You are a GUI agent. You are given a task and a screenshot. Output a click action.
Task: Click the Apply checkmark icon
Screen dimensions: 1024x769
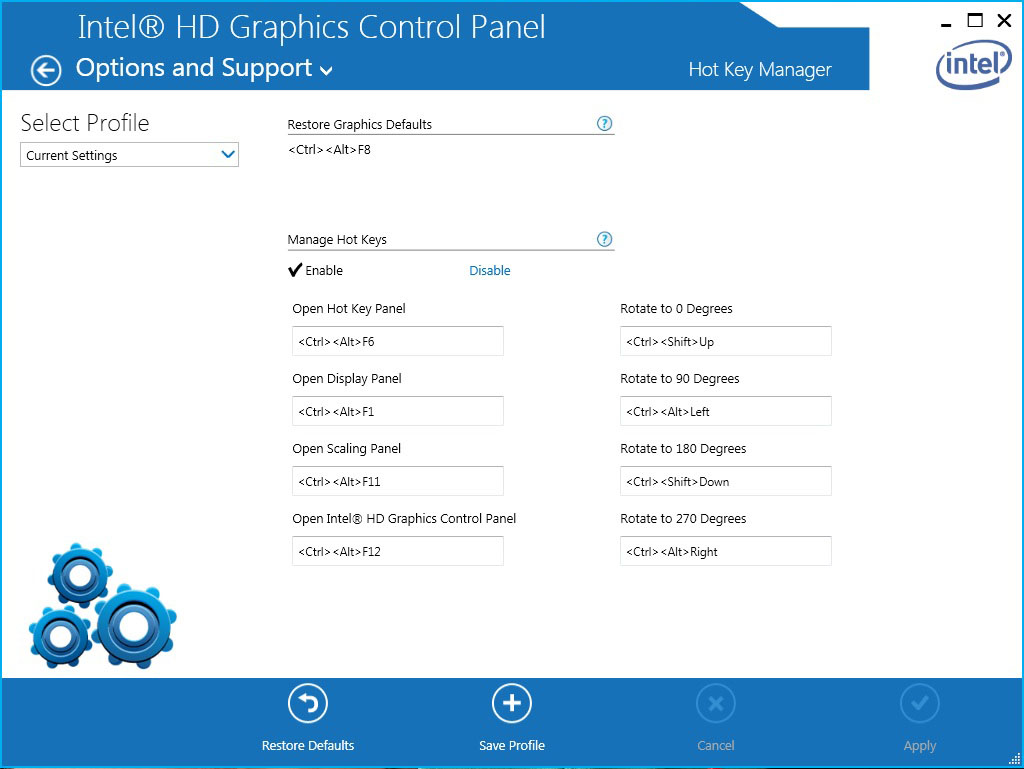point(920,704)
